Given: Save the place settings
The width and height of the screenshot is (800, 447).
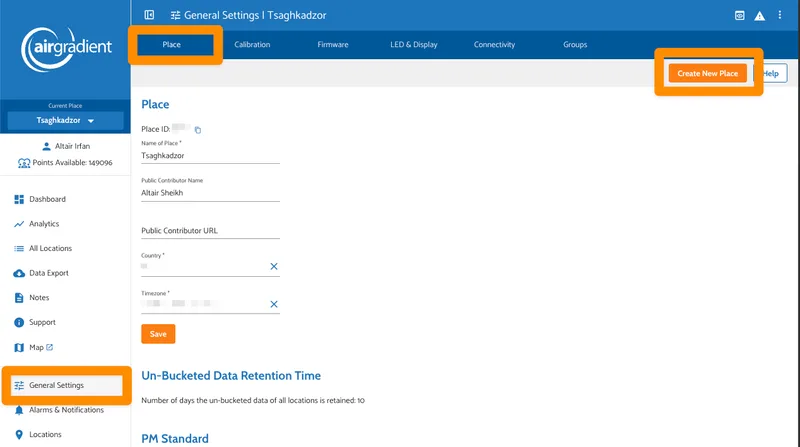Looking at the screenshot, I should click(x=158, y=334).
